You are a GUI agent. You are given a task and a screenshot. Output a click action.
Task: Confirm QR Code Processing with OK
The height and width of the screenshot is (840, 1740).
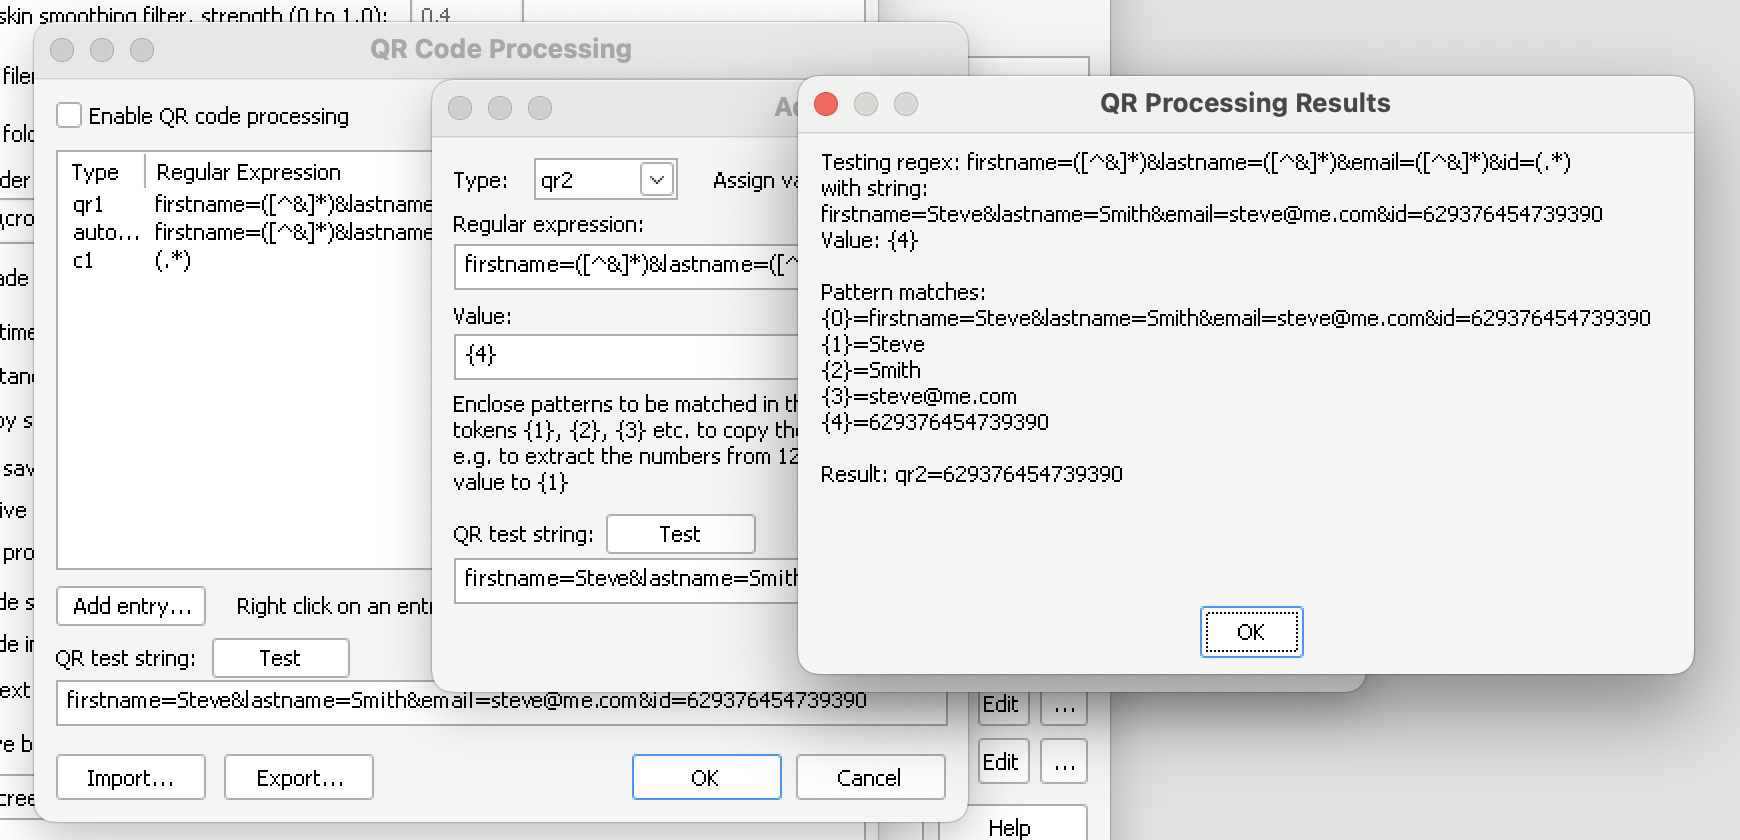pyautogui.click(x=706, y=778)
